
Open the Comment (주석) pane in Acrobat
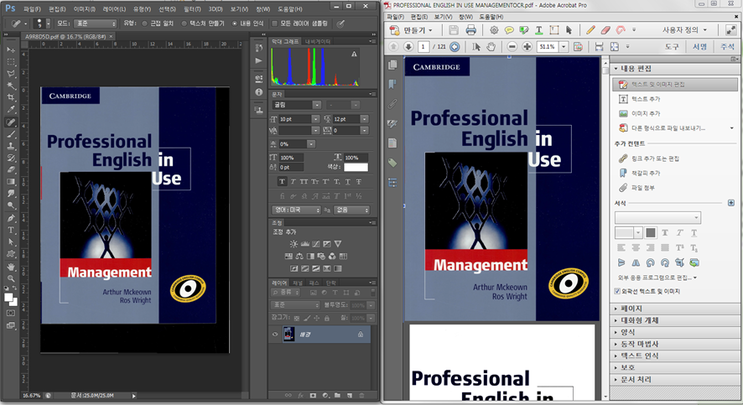[727, 46]
